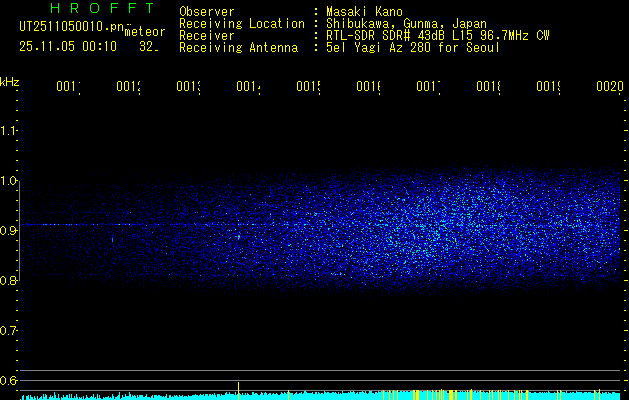Viewport: 629px width, 400px height.
Task: Click the Observer name Masaki Kano
Action: pyautogui.click(x=364, y=11)
